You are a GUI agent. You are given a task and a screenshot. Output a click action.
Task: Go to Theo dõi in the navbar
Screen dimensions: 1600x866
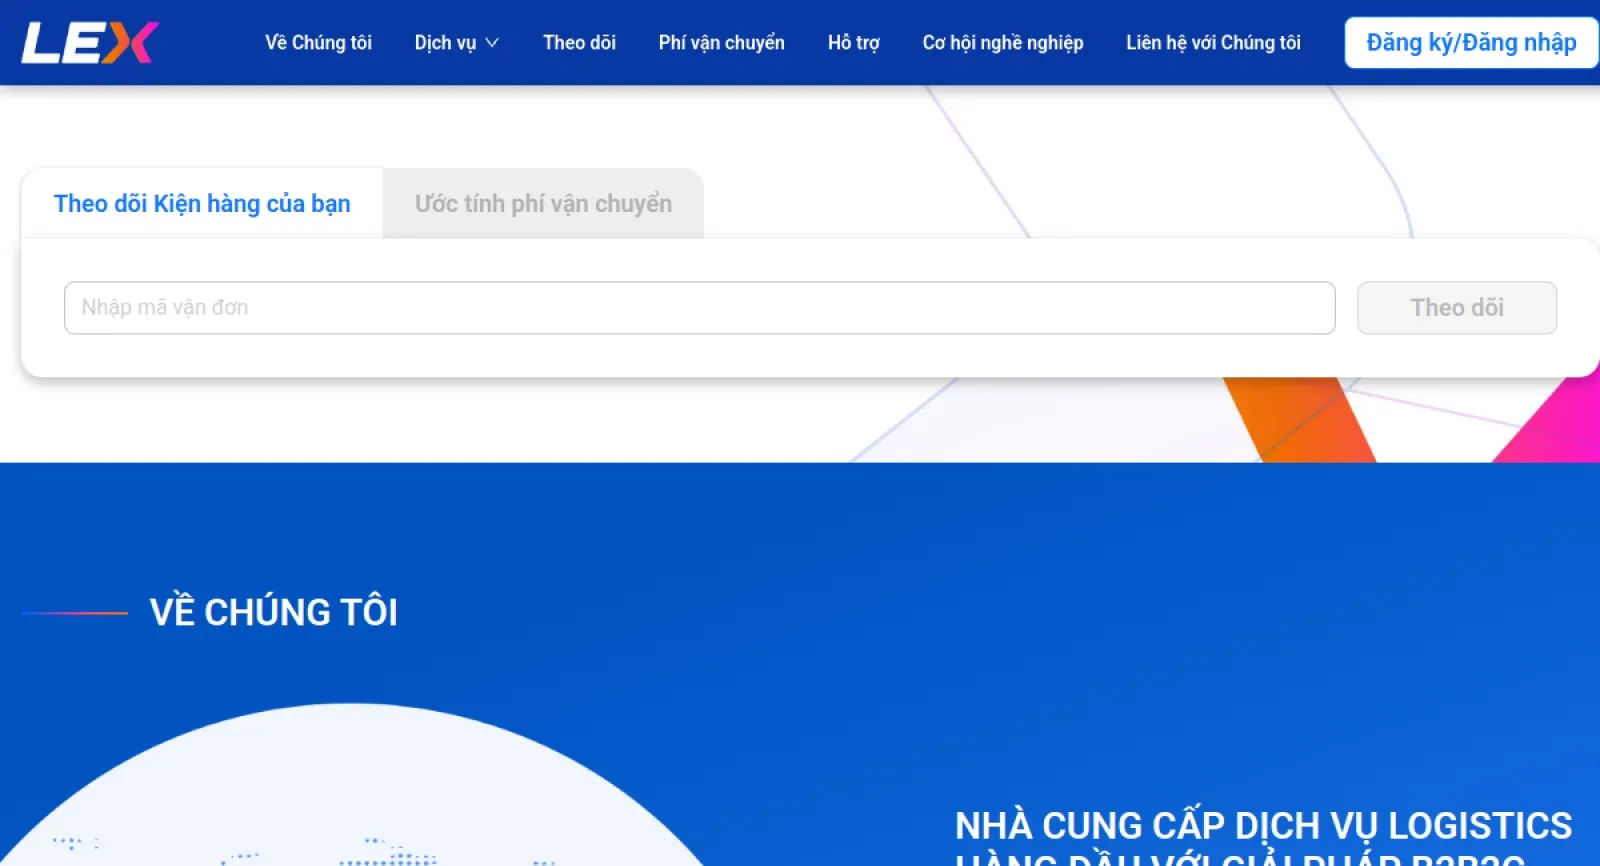[579, 43]
